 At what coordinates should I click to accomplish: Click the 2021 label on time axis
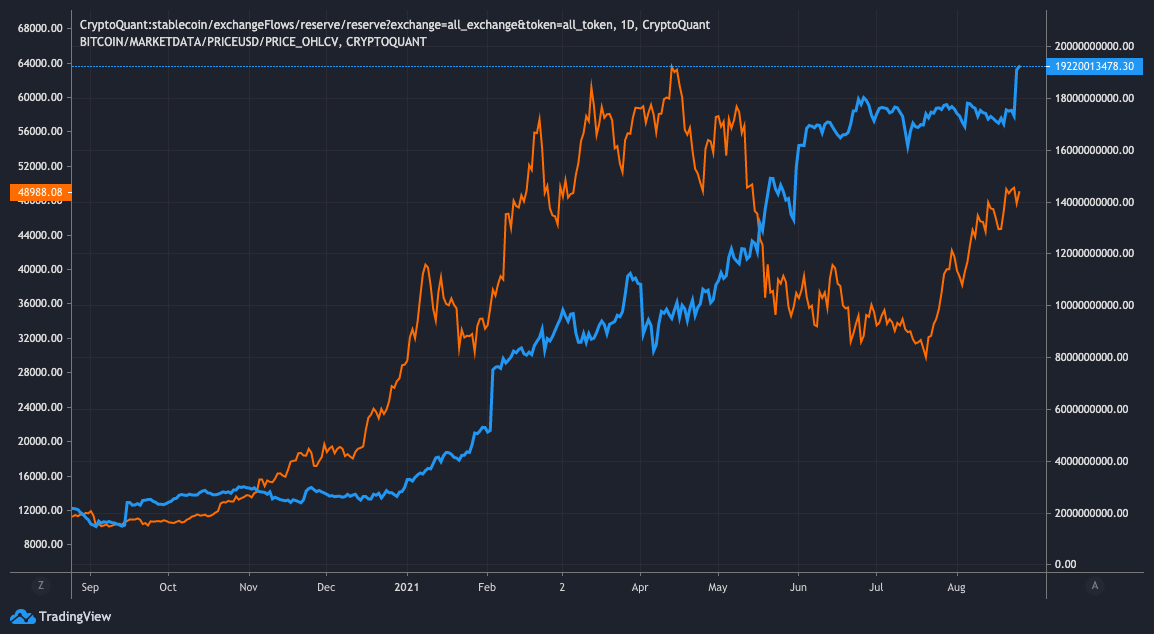tap(408, 586)
